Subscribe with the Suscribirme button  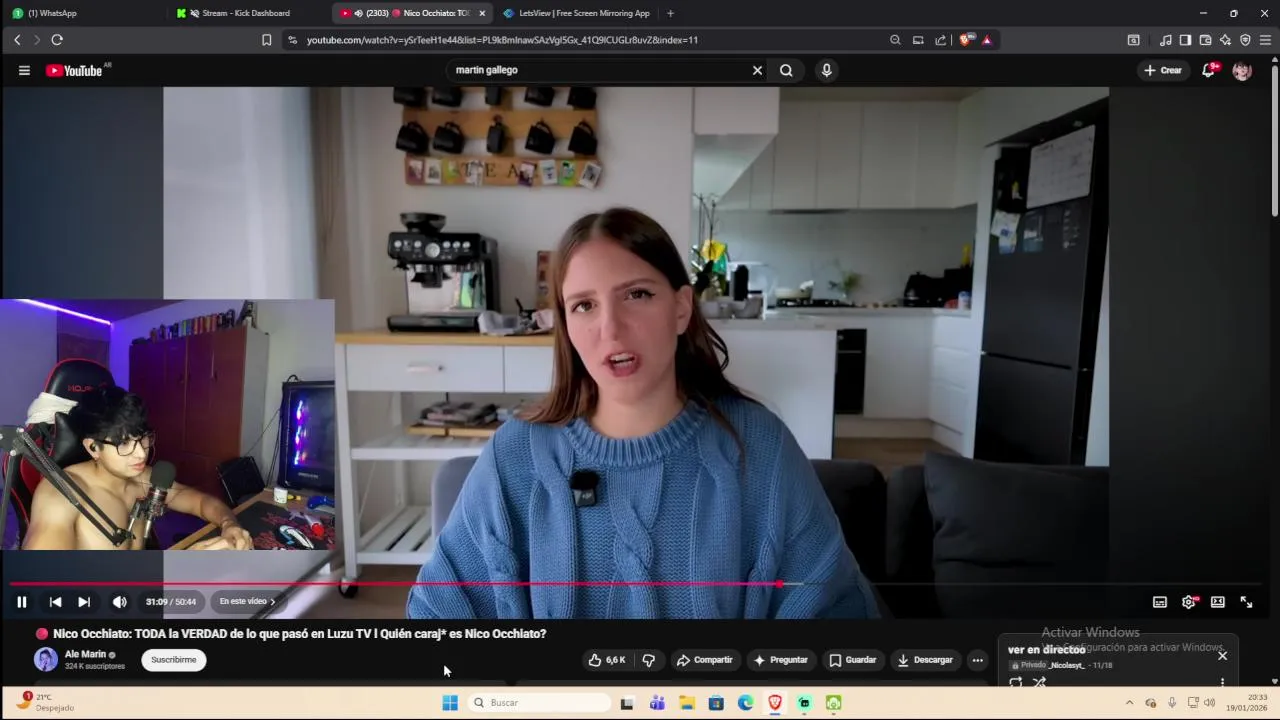(x=174, y=660)
